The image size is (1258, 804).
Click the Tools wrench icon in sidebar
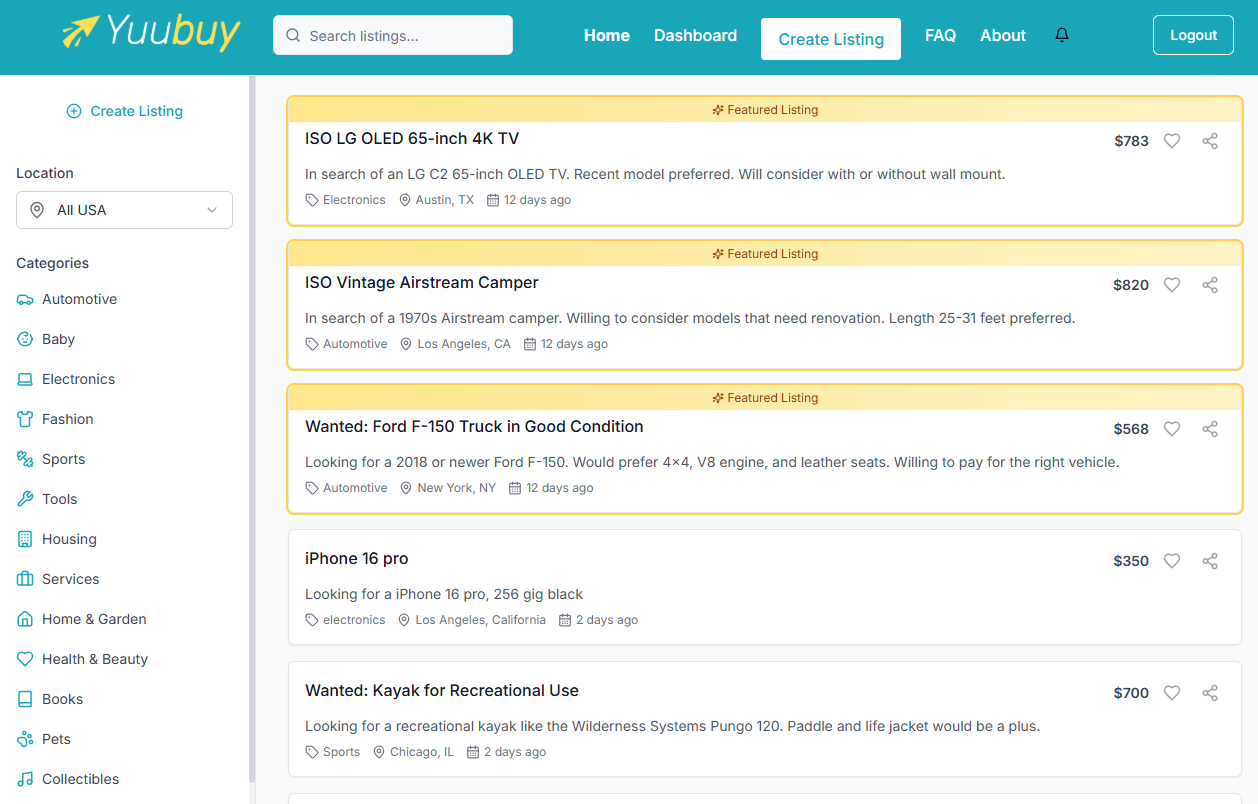tap(25, 499)
